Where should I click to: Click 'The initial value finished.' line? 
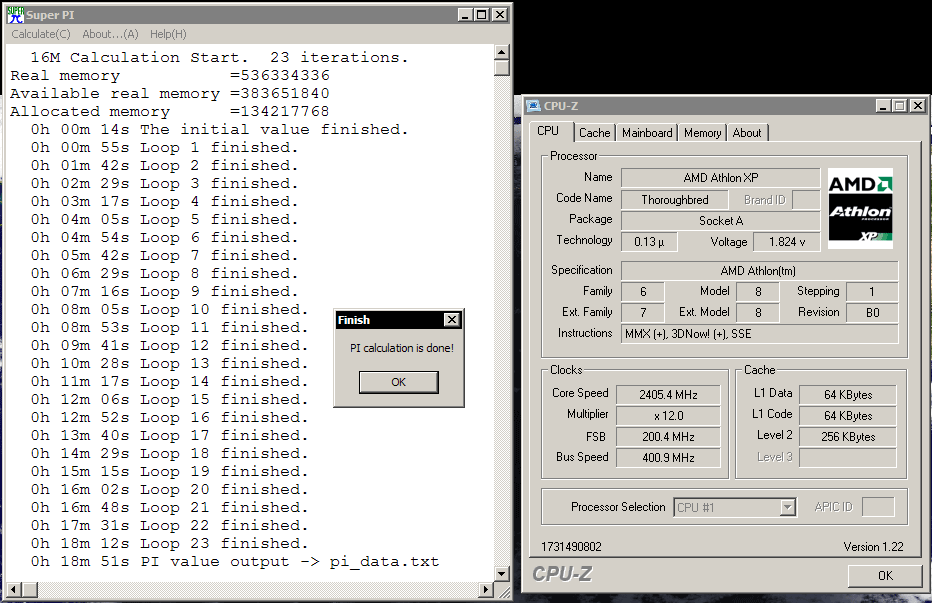point(219,130)
